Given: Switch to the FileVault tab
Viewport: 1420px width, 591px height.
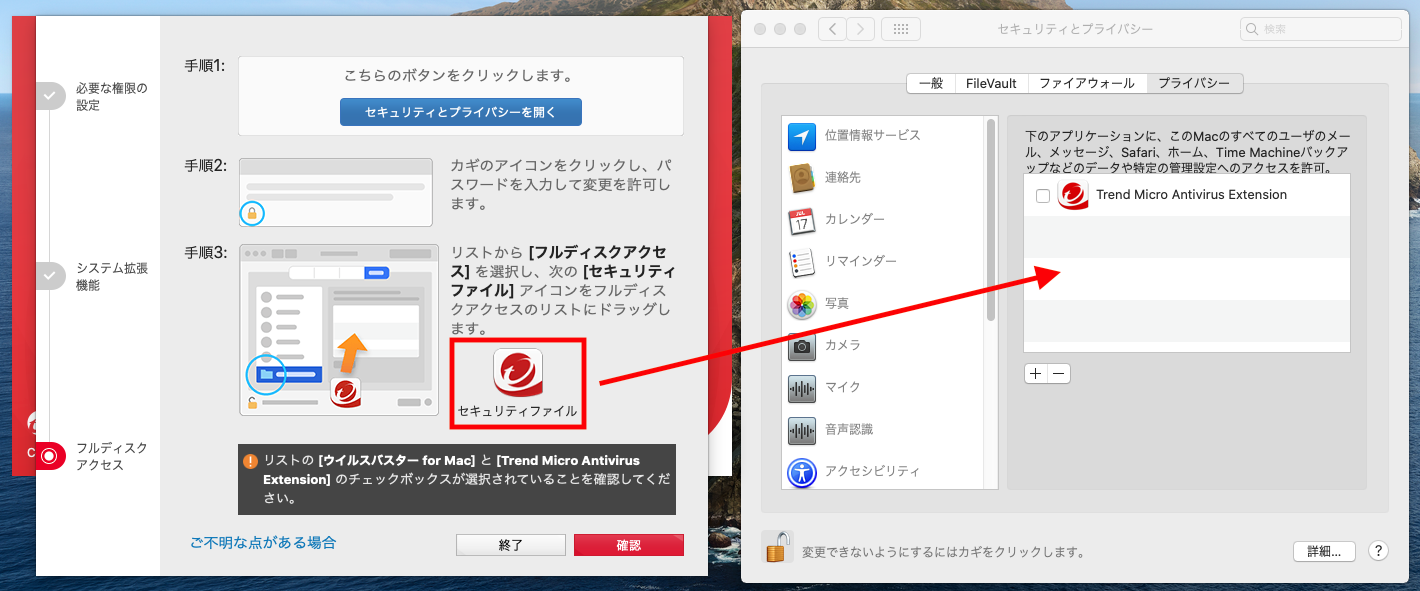Looking at the screenshot, I should [990, 83].
